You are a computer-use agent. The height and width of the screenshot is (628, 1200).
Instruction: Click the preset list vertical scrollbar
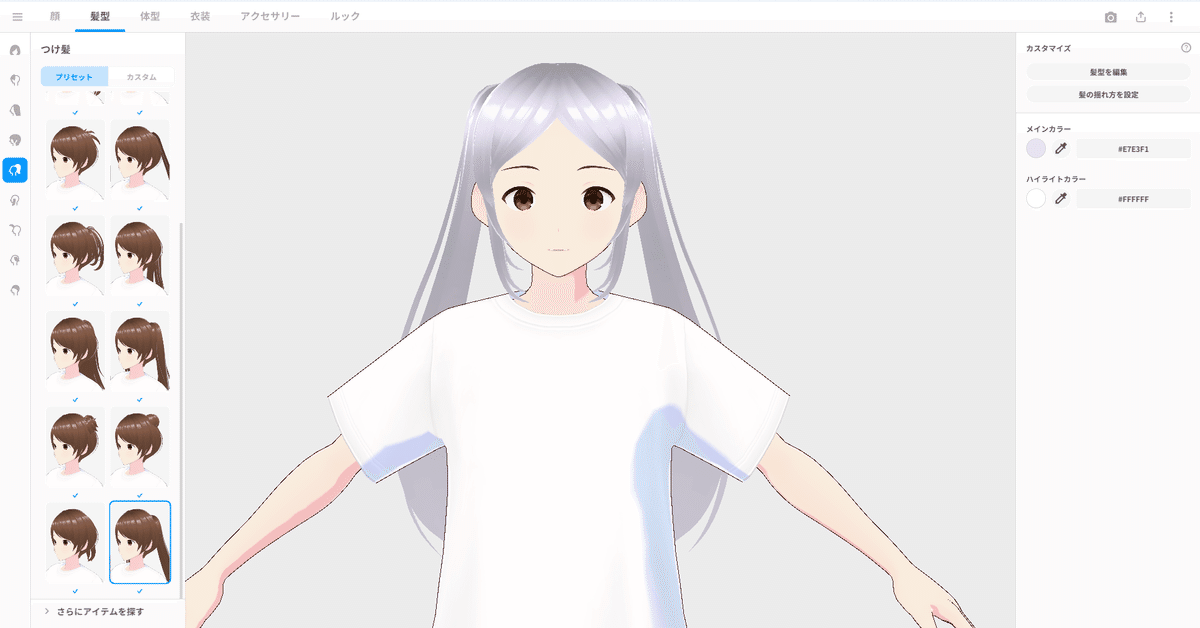pyautogui.click(x=181, y=410)
